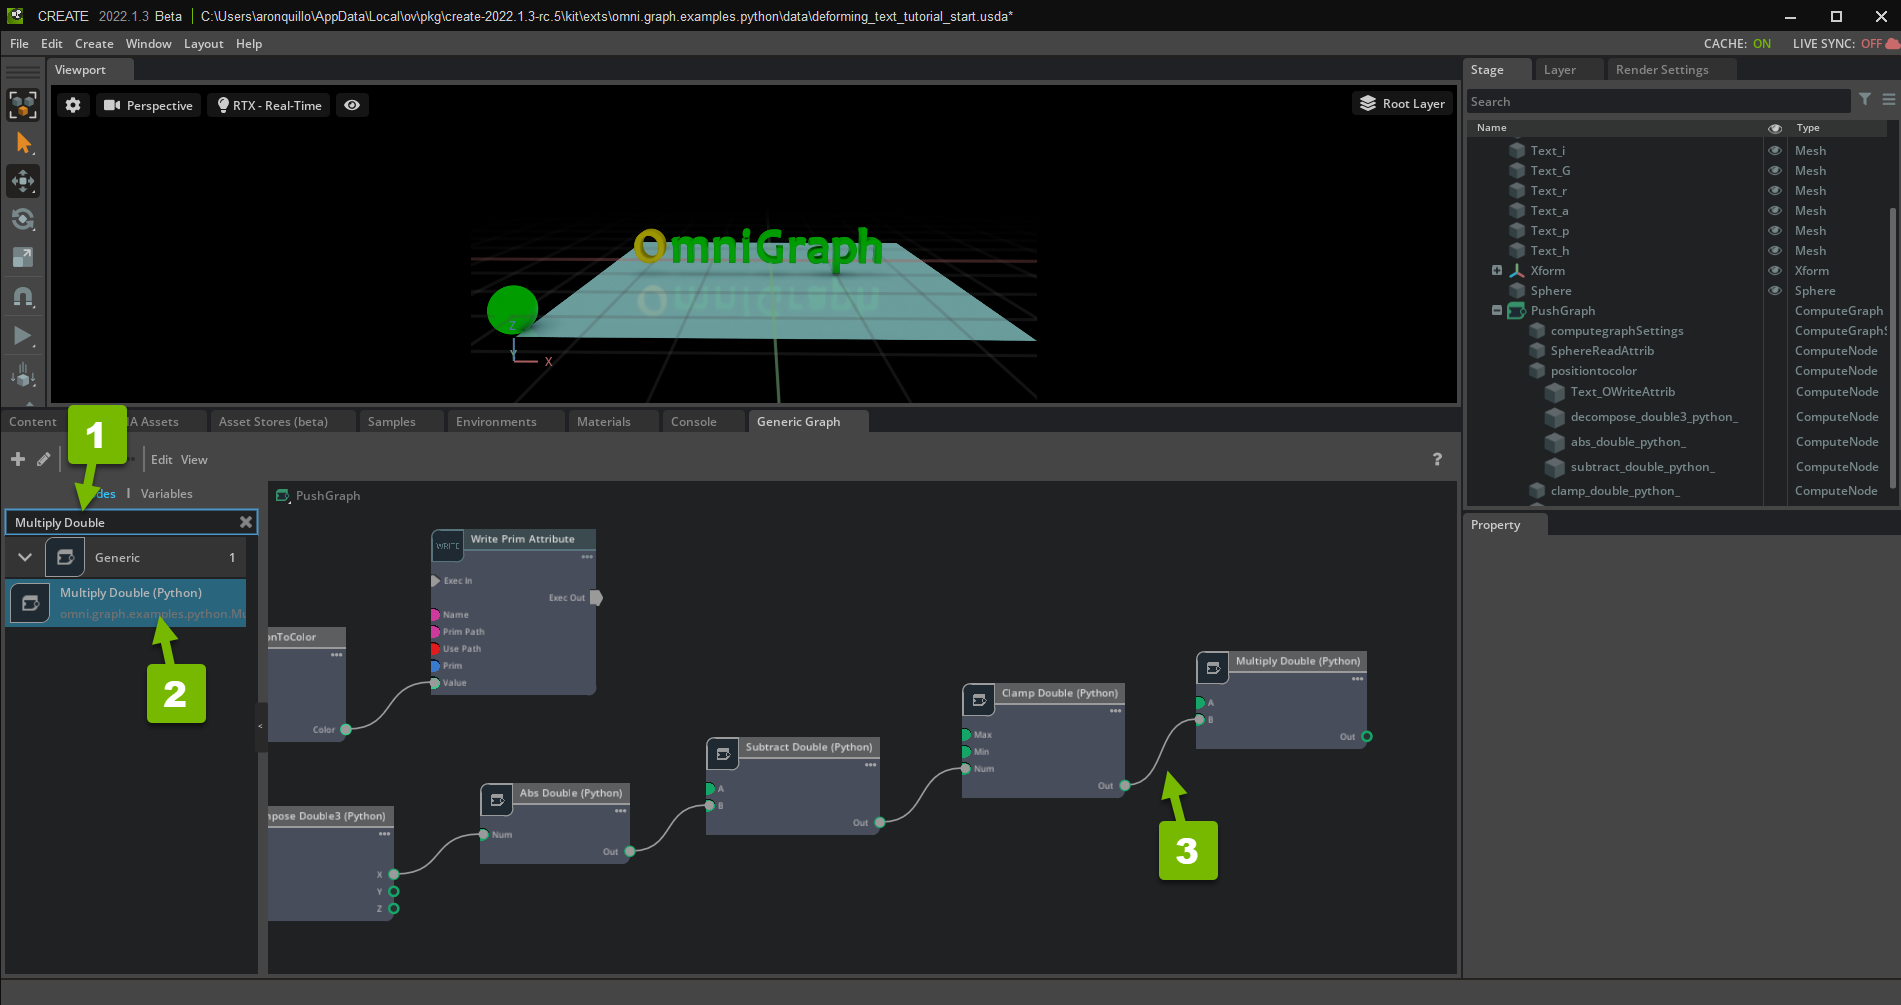Hide the Text_G mesh visibility eye
Viewport: 1901px width, 1005px height.
(x=1775, y=171)
